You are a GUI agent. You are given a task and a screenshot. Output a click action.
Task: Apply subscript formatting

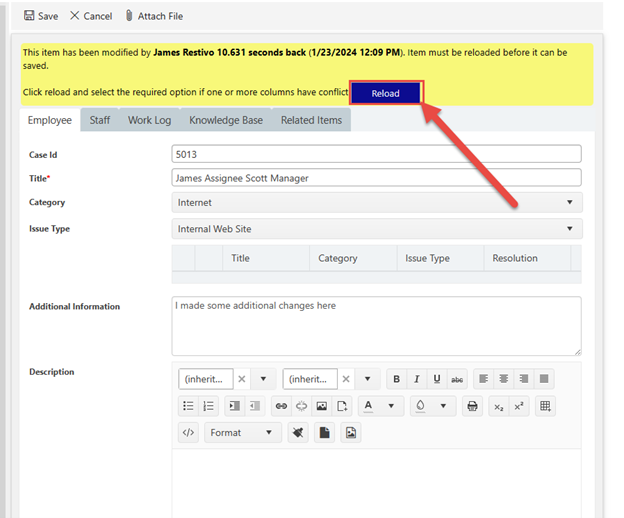coord(499,407)
